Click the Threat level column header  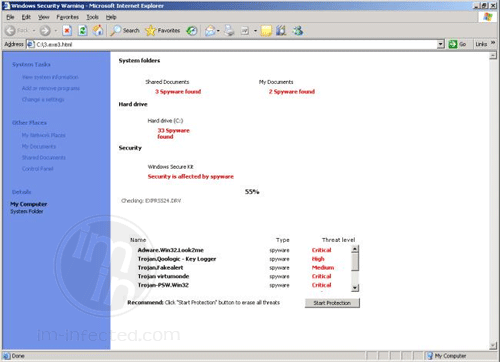coord(338,240)
